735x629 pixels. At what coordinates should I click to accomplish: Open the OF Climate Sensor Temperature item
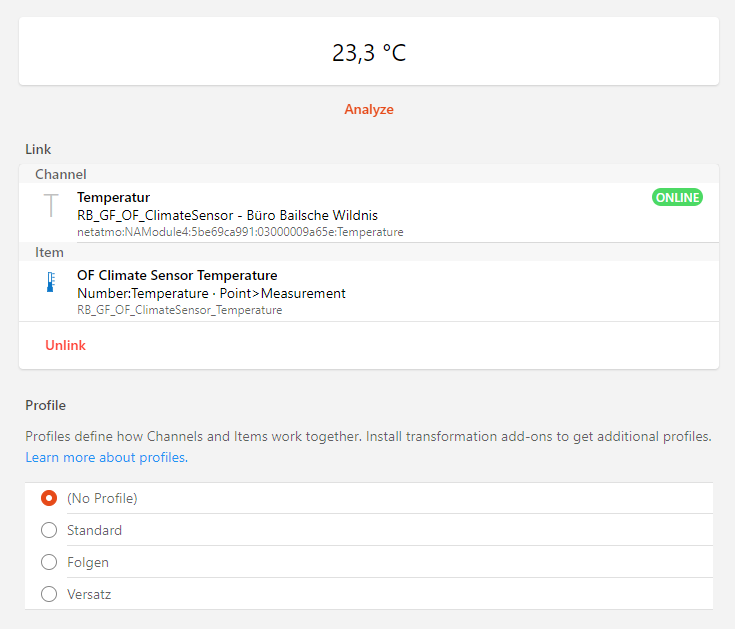pos(177,275)
